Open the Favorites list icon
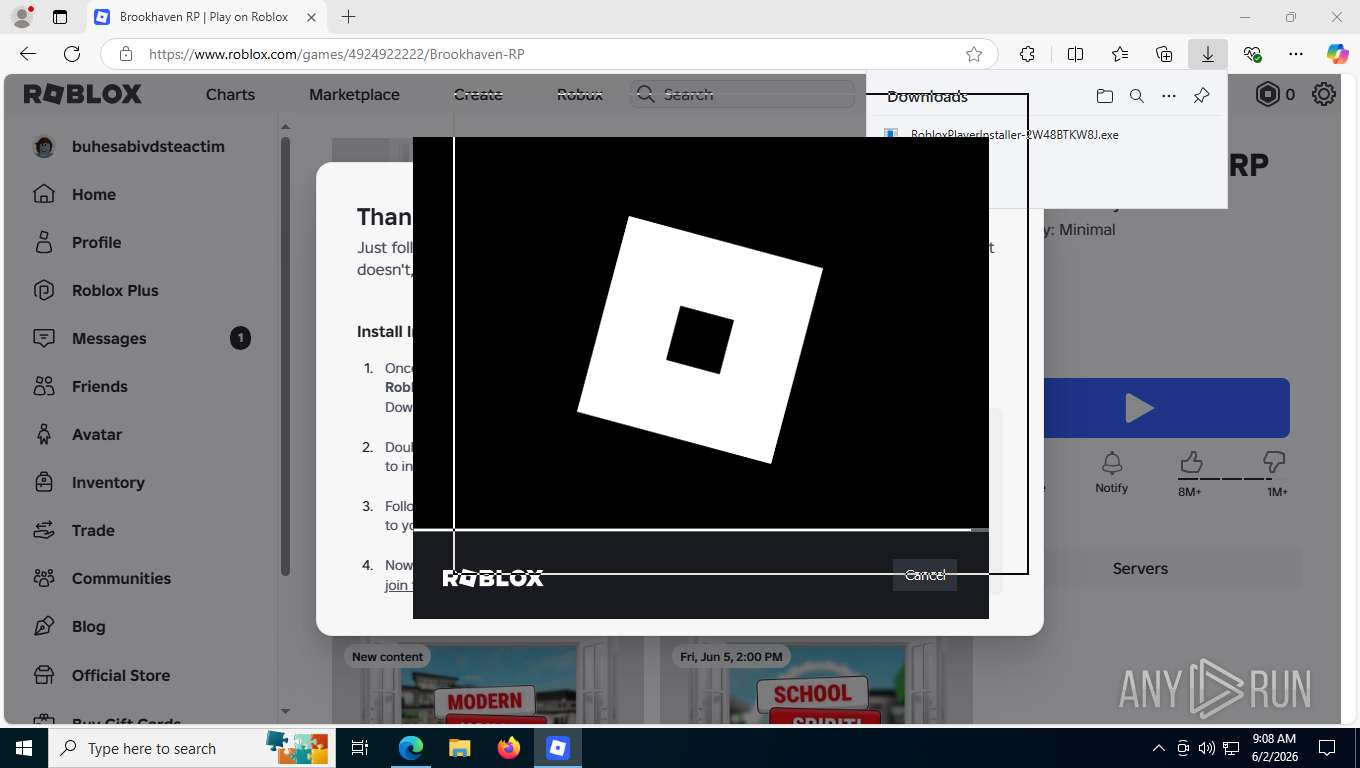 [x=1119, y=54]
